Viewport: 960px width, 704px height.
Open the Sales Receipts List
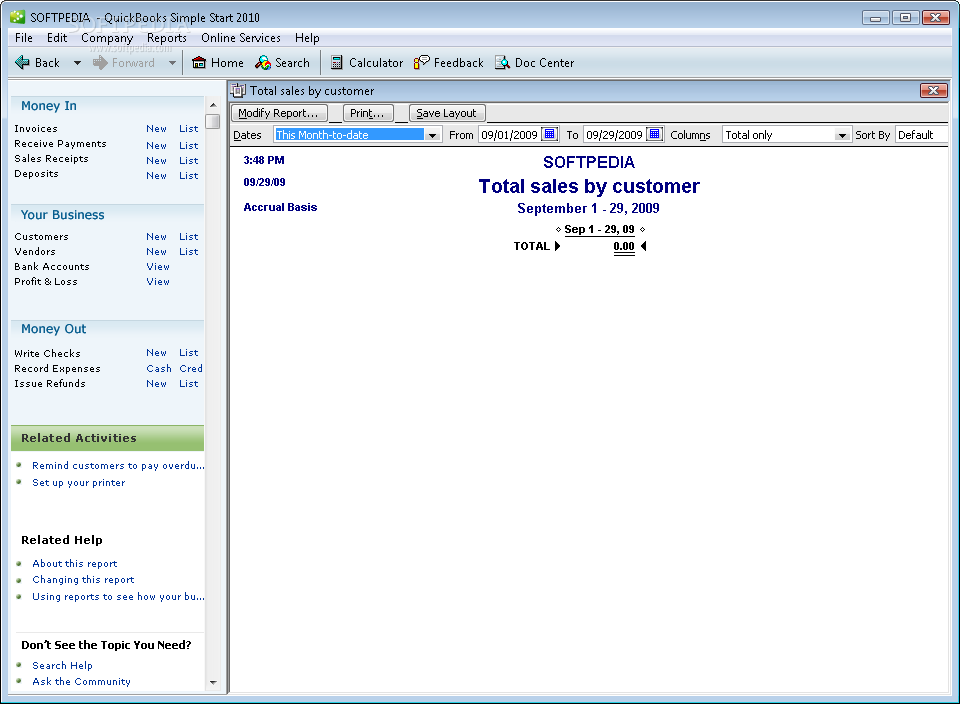tap(189, 160)
